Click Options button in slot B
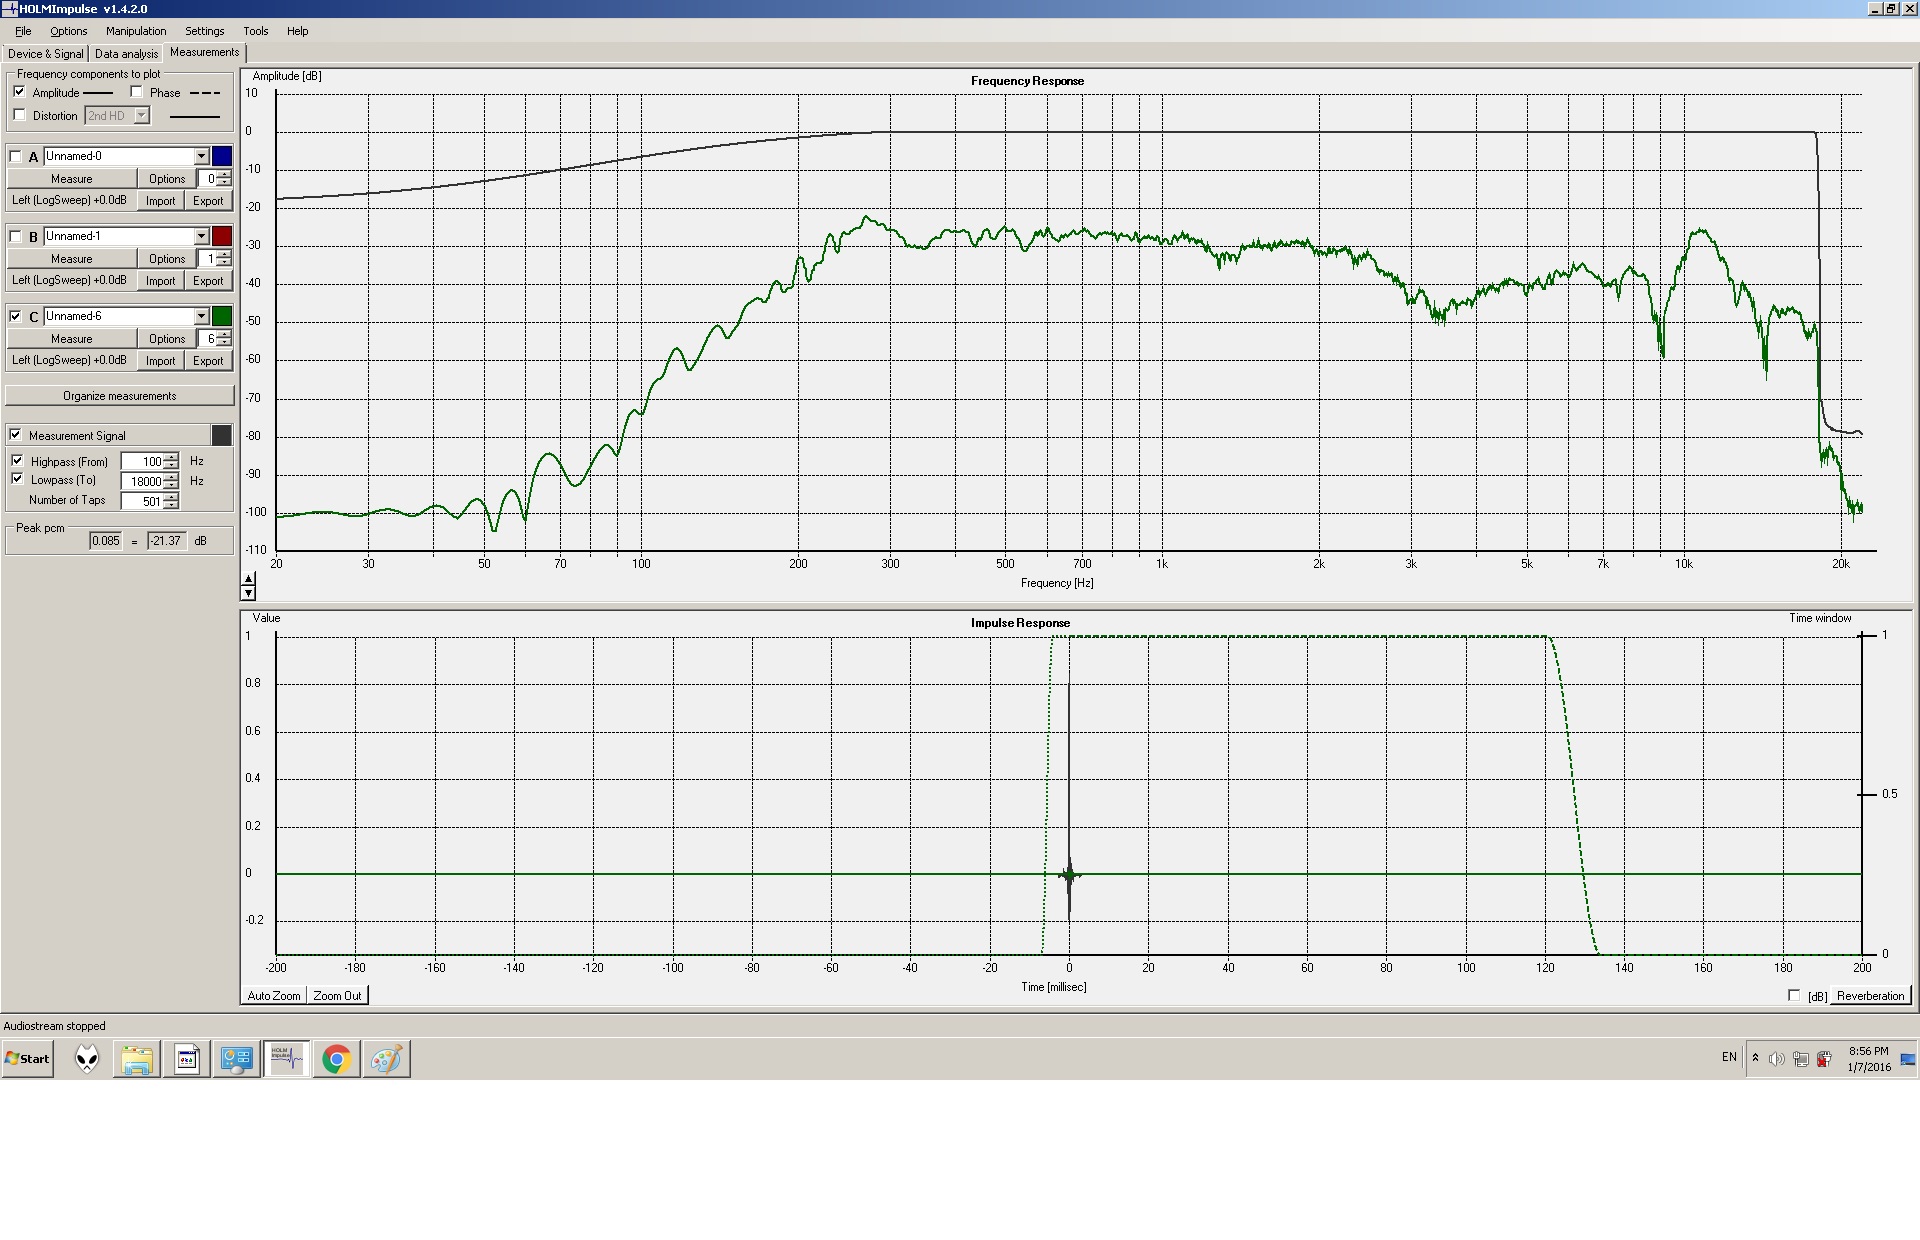This screenshot has width=1920, height=1240. pyautogui.click(x=167, y=259)
